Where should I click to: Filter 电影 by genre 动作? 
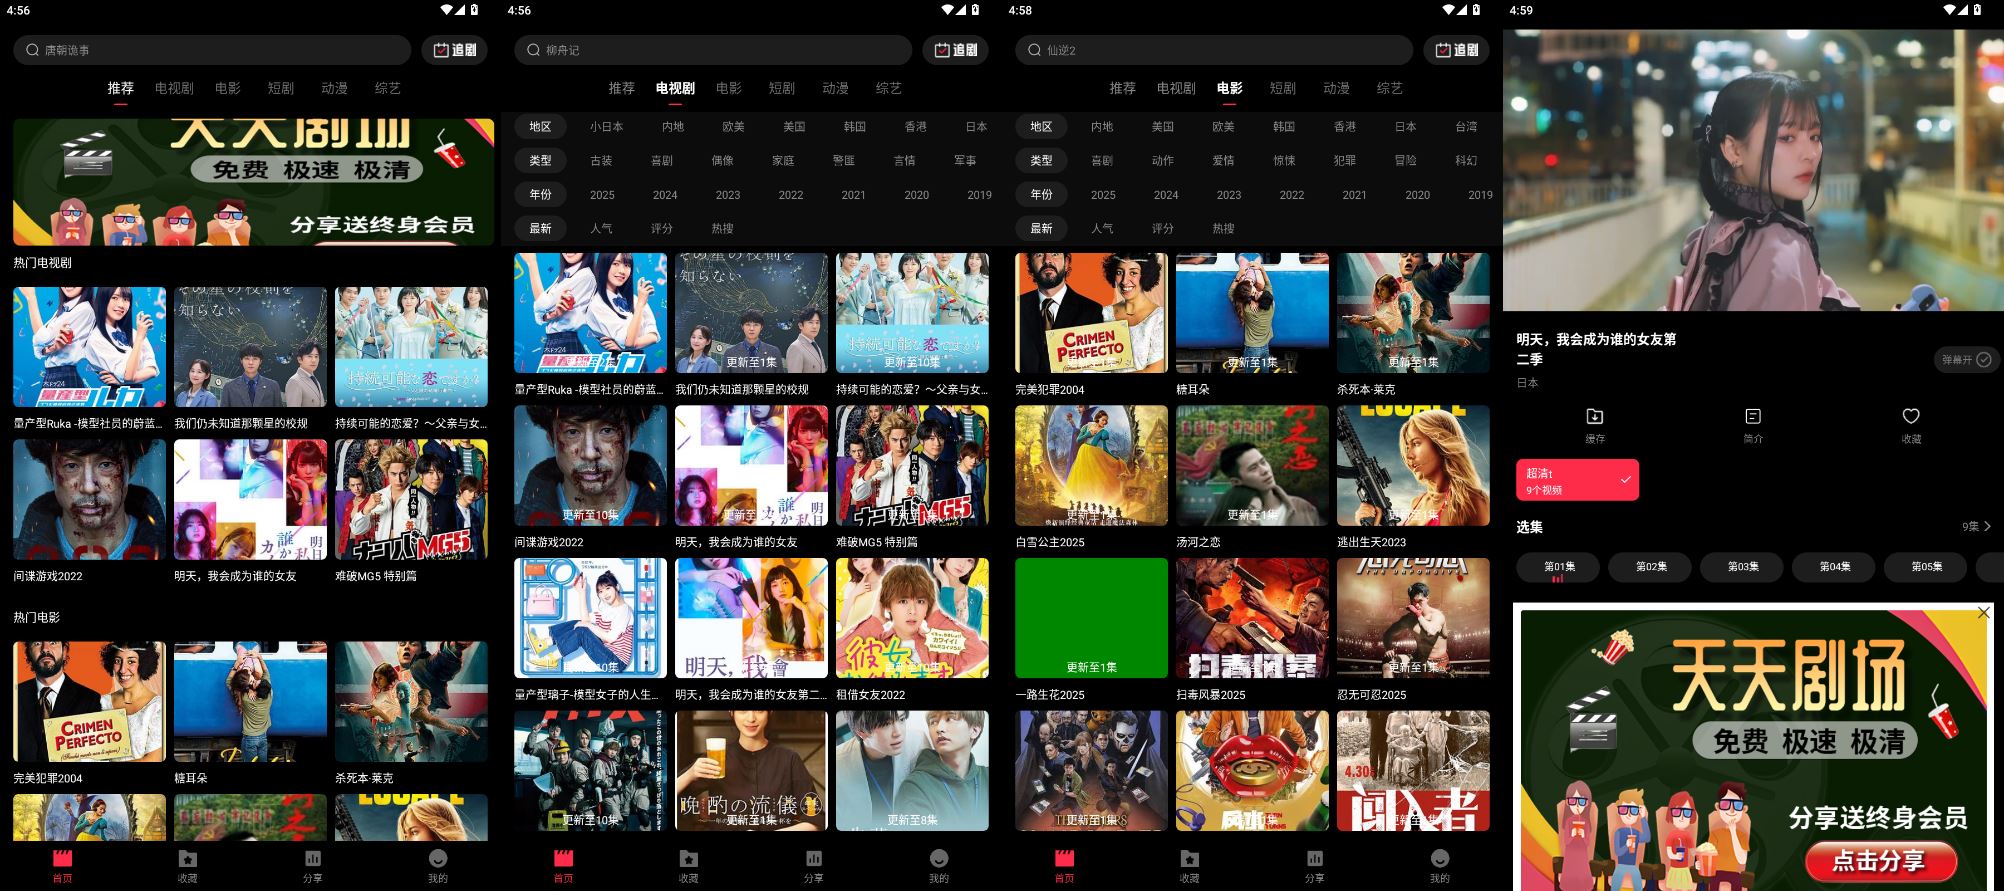1163,161
